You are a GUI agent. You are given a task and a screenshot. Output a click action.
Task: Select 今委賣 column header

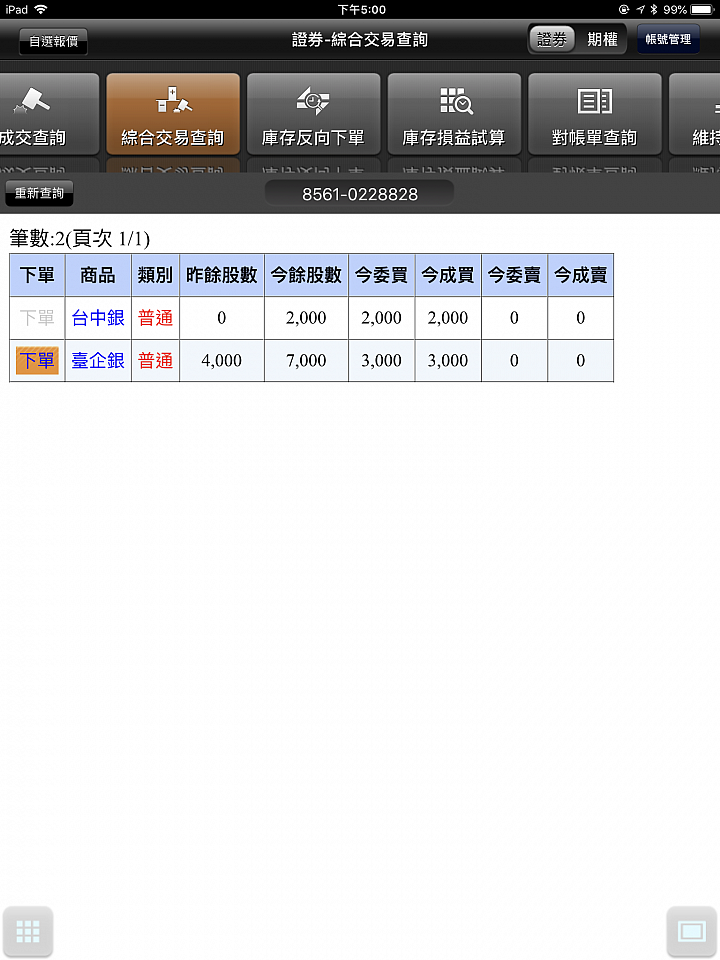514,276
